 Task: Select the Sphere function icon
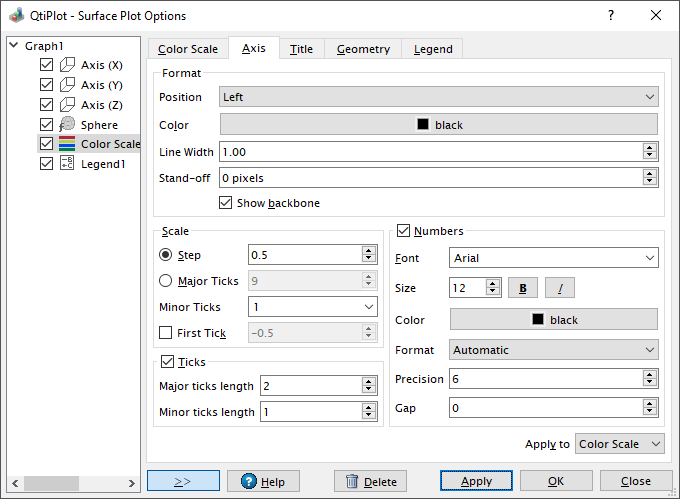click(67, 125)
